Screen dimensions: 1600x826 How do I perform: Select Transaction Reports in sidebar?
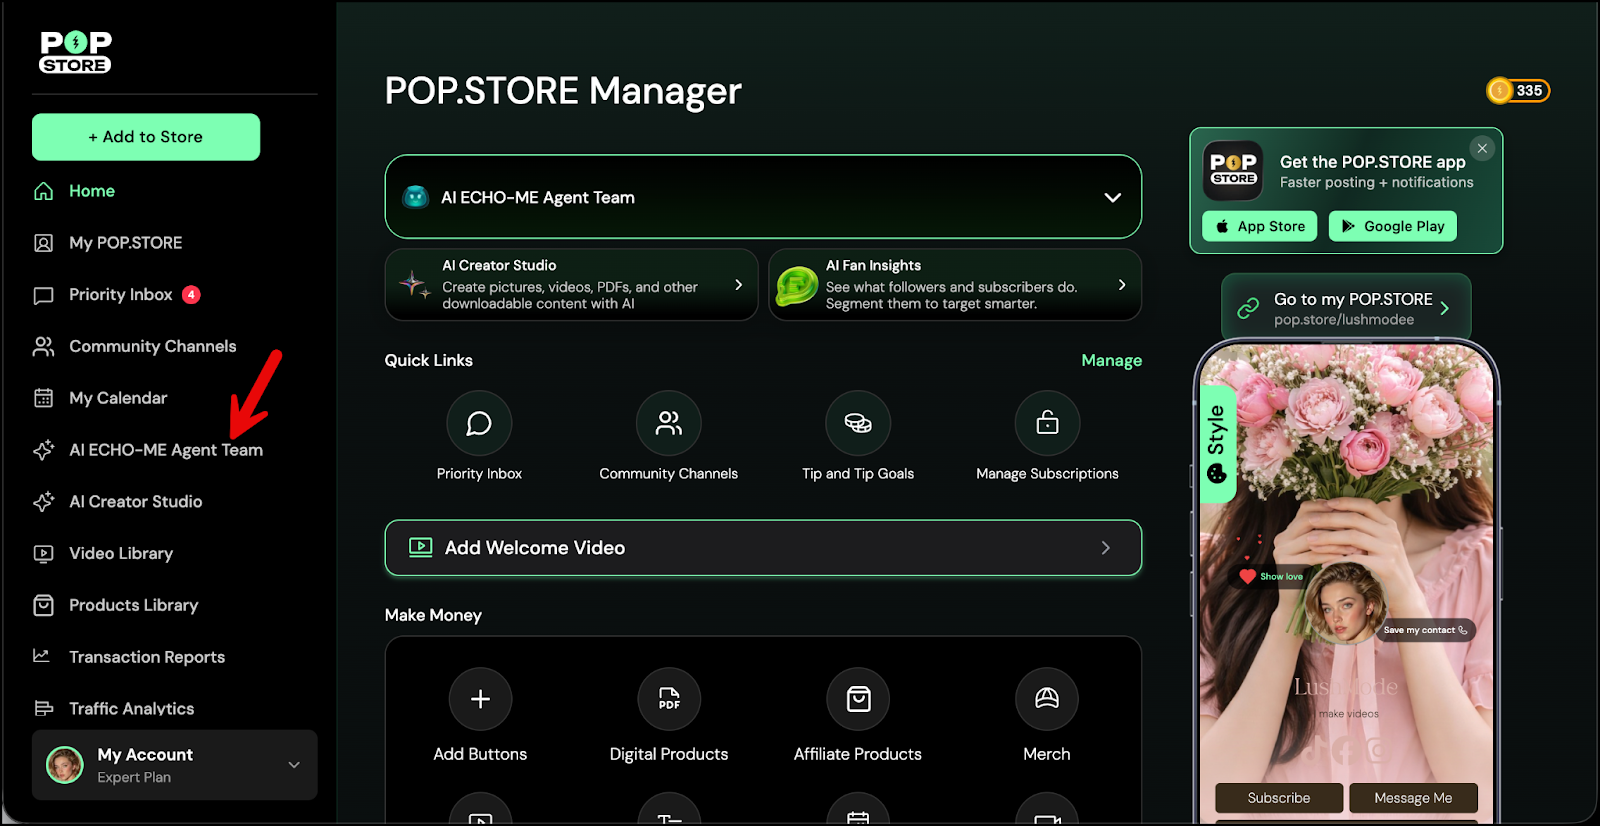(x=146, y=657)
